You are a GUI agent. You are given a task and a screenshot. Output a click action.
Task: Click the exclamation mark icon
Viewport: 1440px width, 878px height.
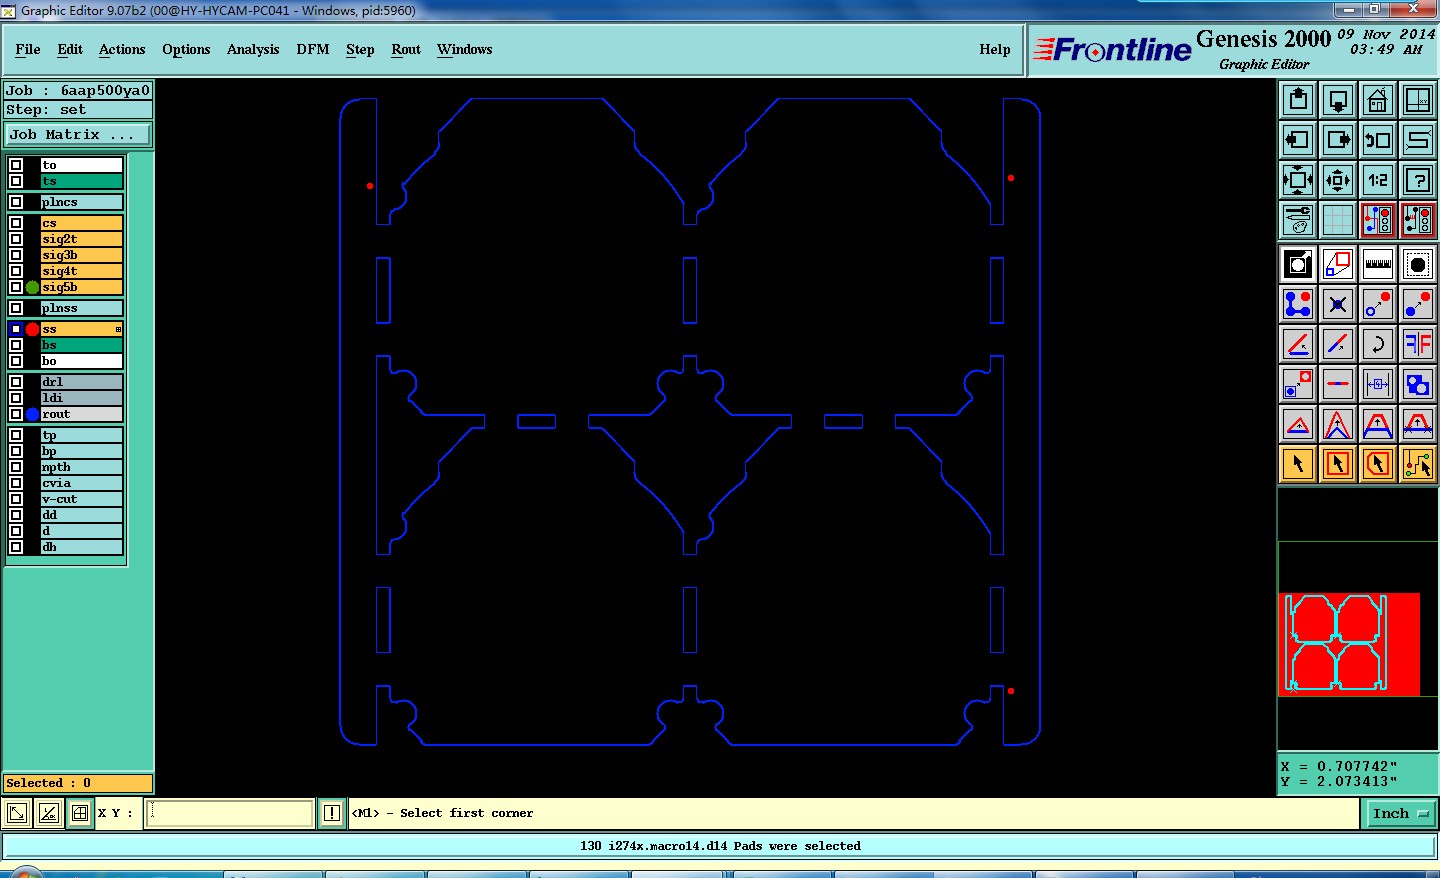[x=332, y=813]
